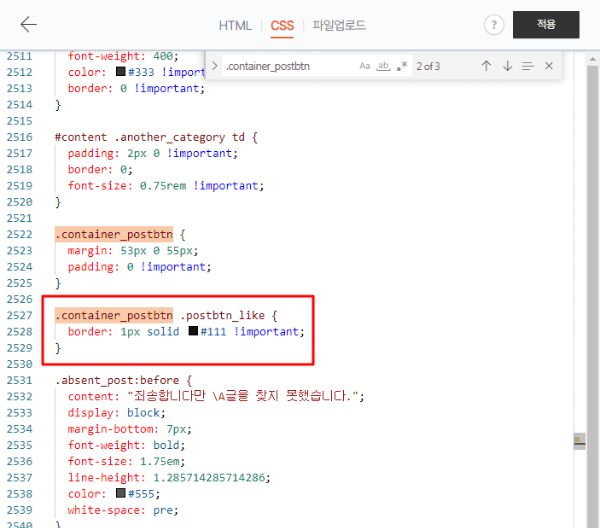600x528 pixels.
Task: Click 'display: block;' line
Action: [x=116, y=413]
